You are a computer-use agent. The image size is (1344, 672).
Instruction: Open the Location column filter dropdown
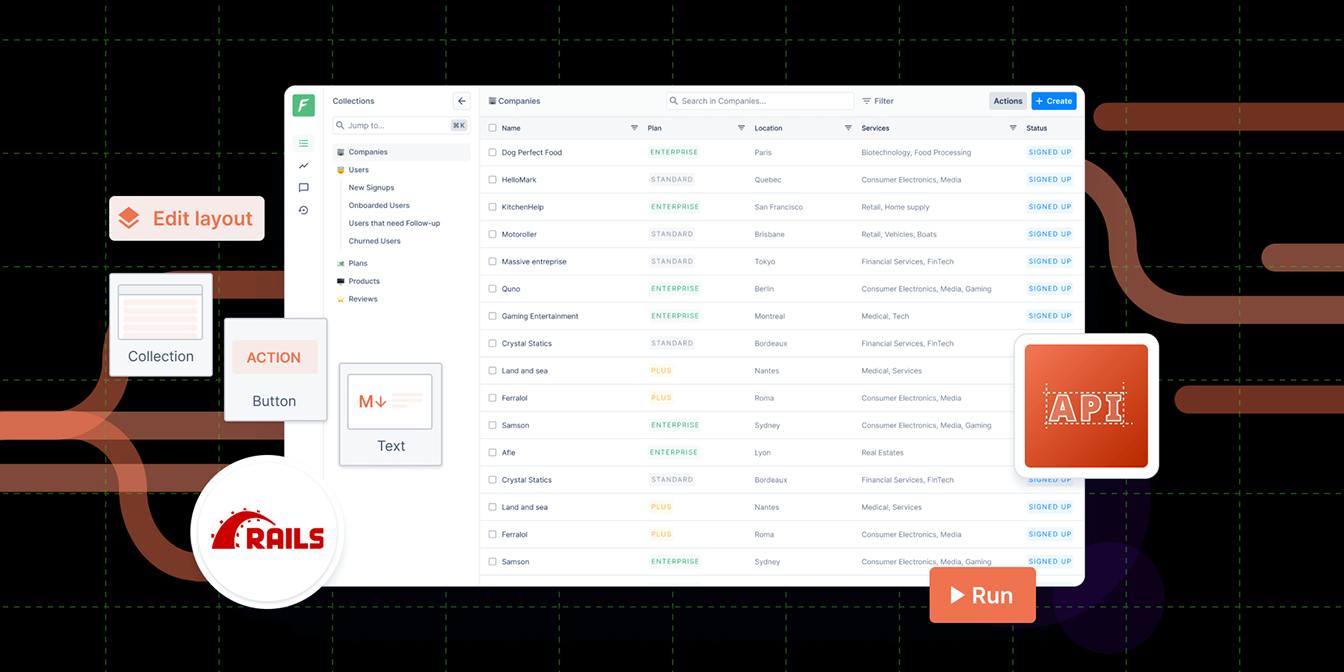point(848,128)
